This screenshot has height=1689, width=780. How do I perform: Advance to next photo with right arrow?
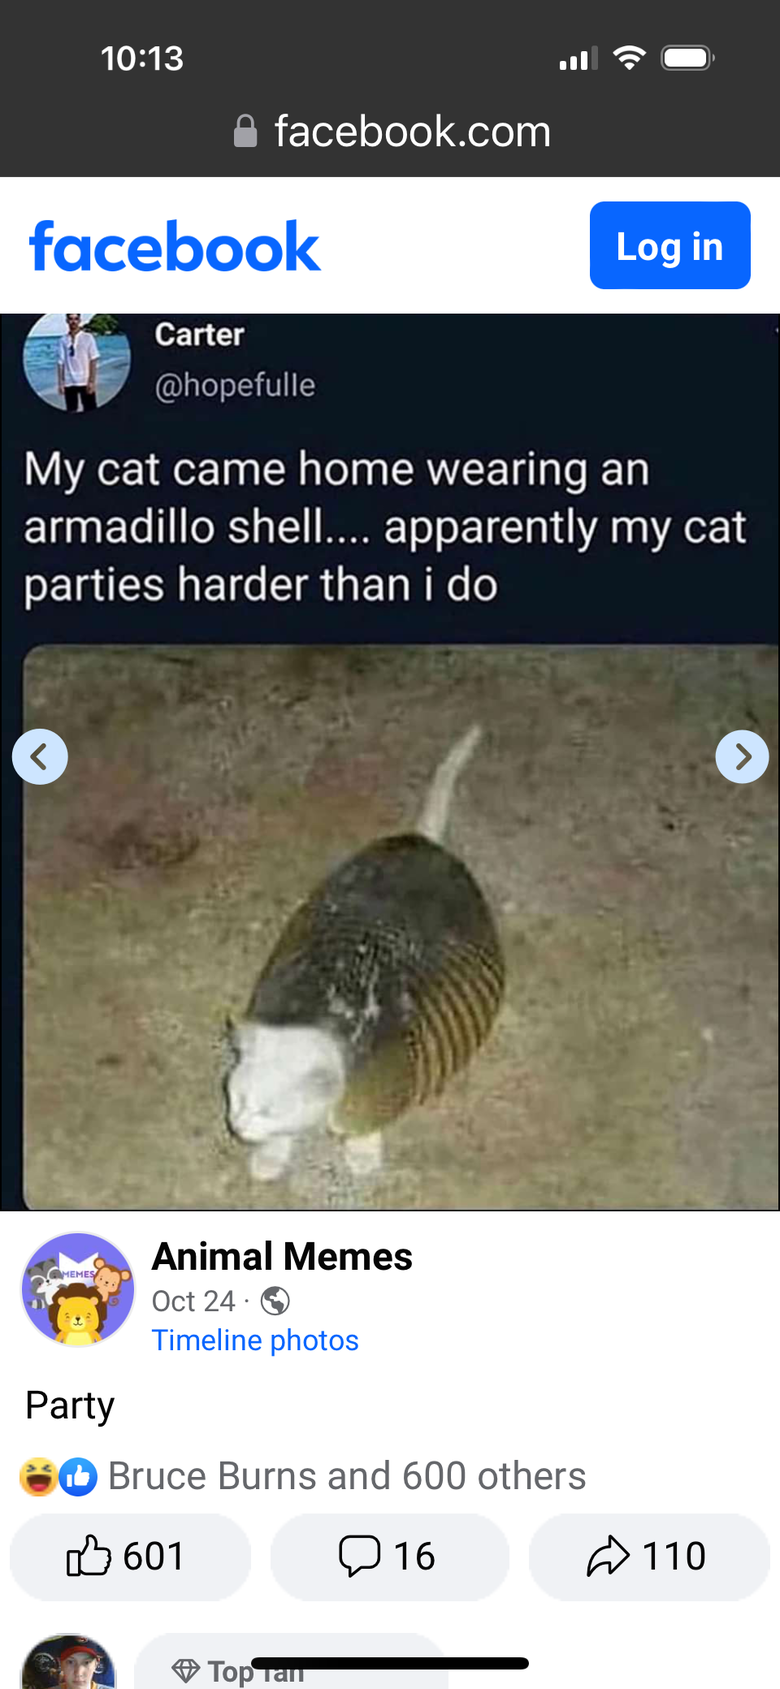pyautogui.click(x=742, y=757)
